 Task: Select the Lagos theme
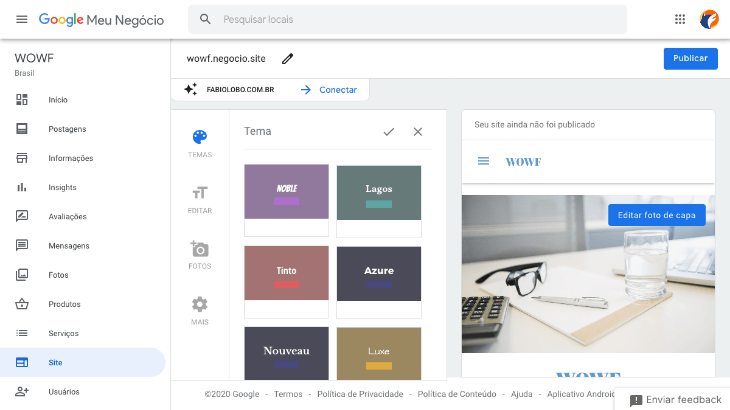coord(379,201)
